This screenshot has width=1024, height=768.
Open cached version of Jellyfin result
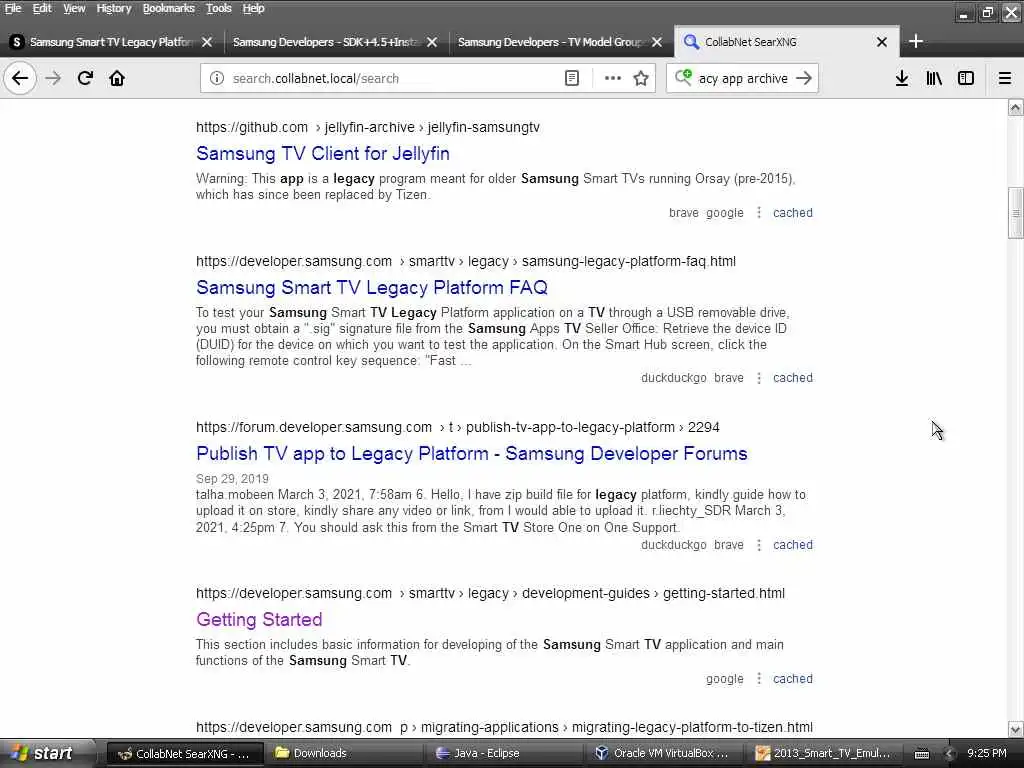coord(793,213)
